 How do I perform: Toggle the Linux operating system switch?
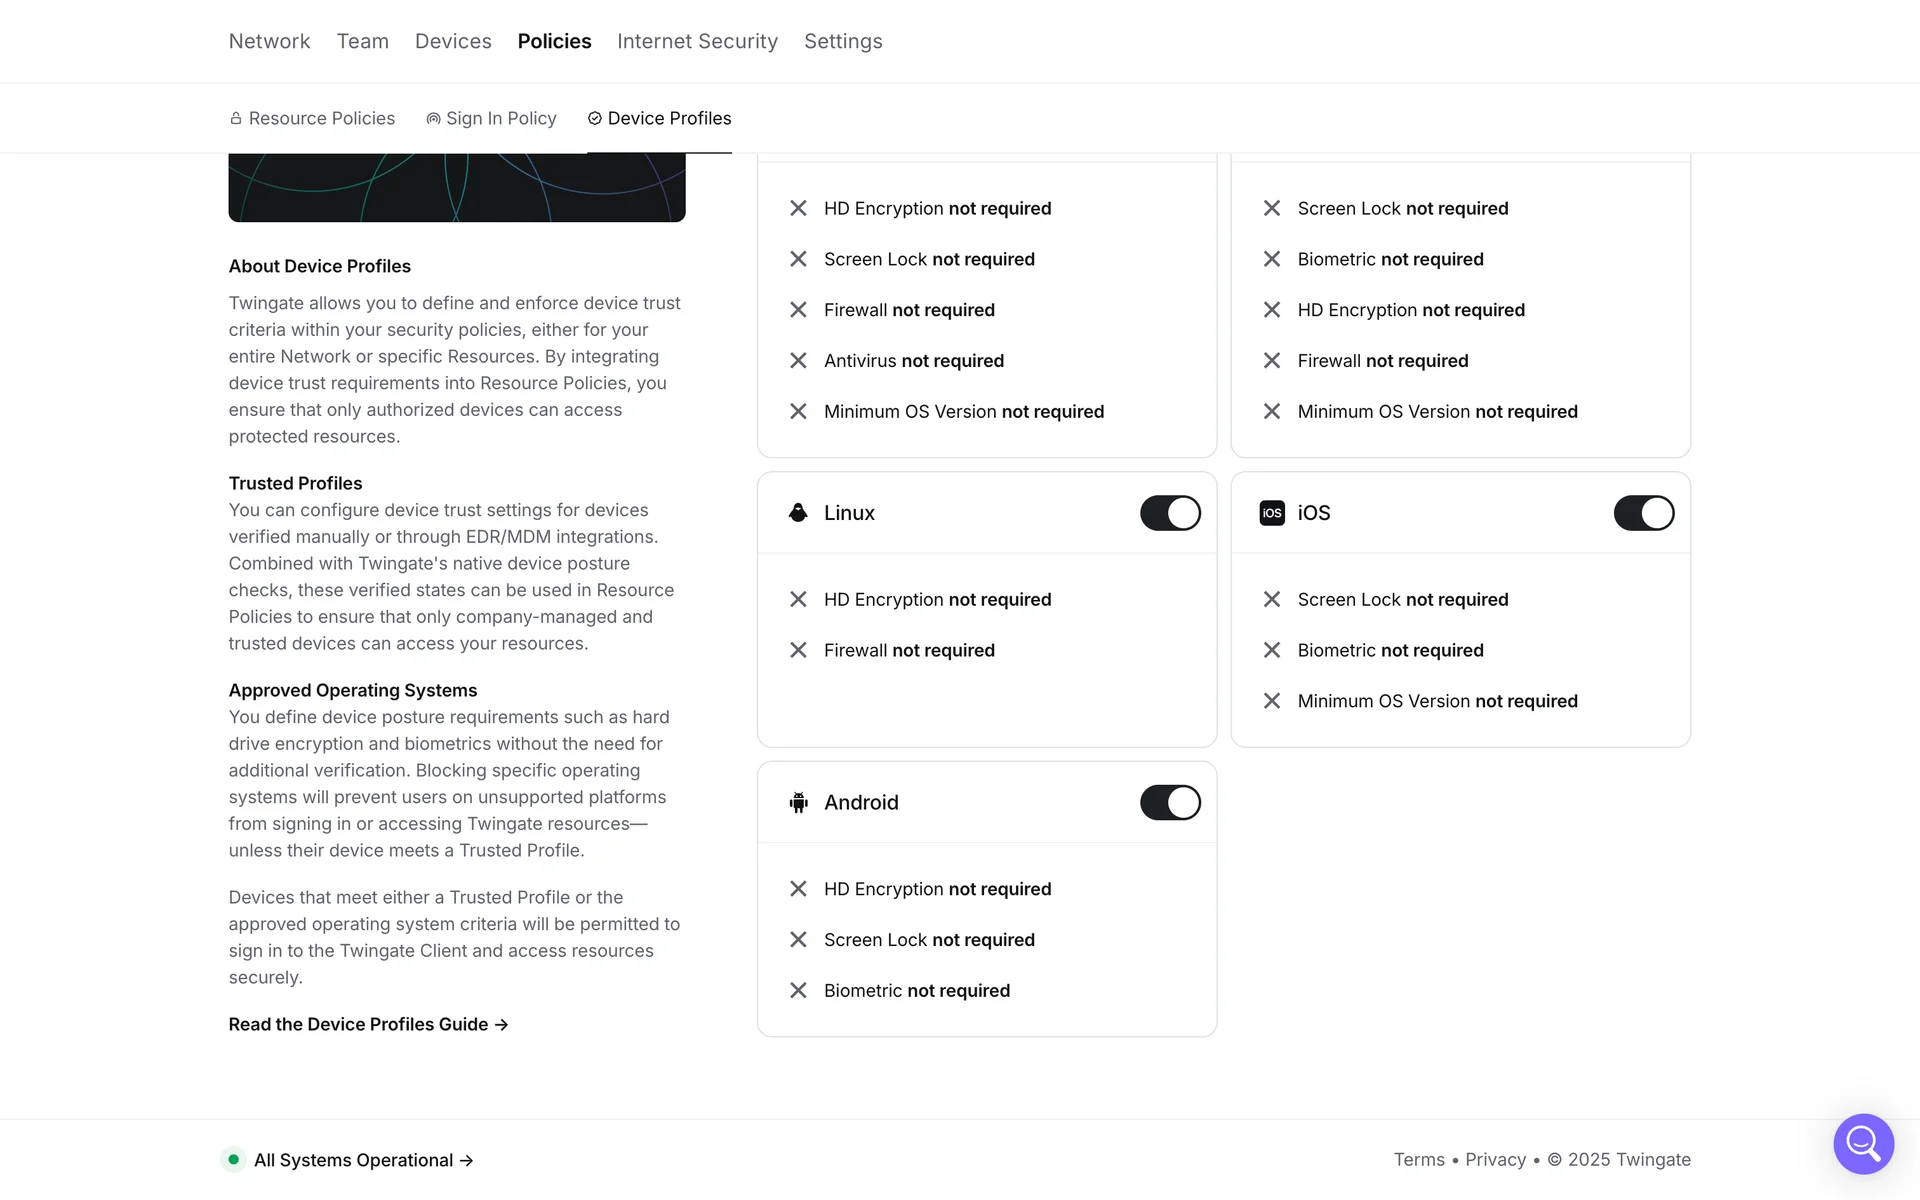(x=1170, y=513)
